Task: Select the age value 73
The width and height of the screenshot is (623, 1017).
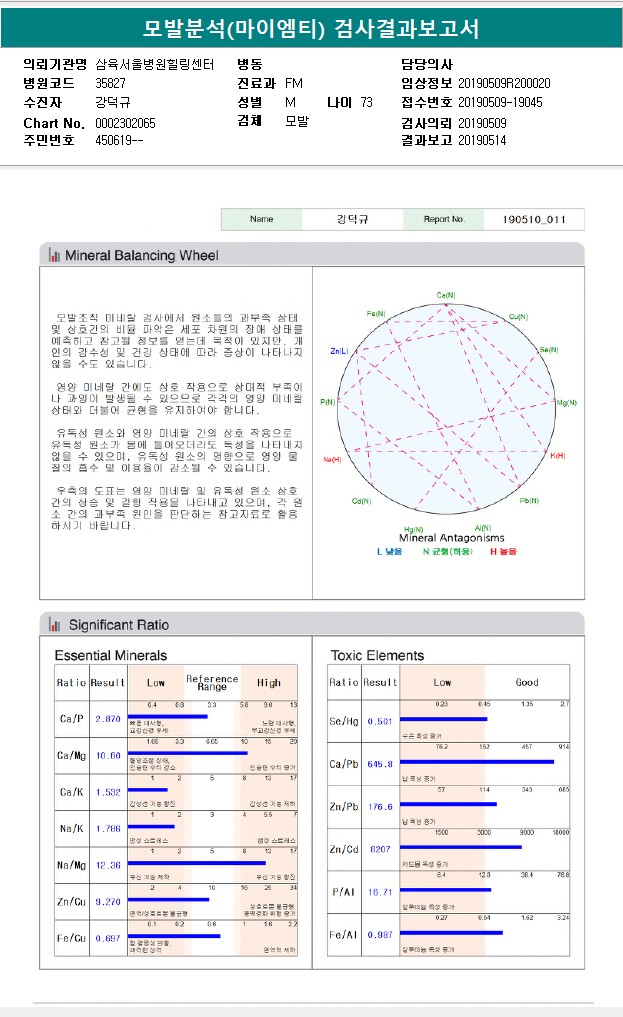Action: click(366, 102)
